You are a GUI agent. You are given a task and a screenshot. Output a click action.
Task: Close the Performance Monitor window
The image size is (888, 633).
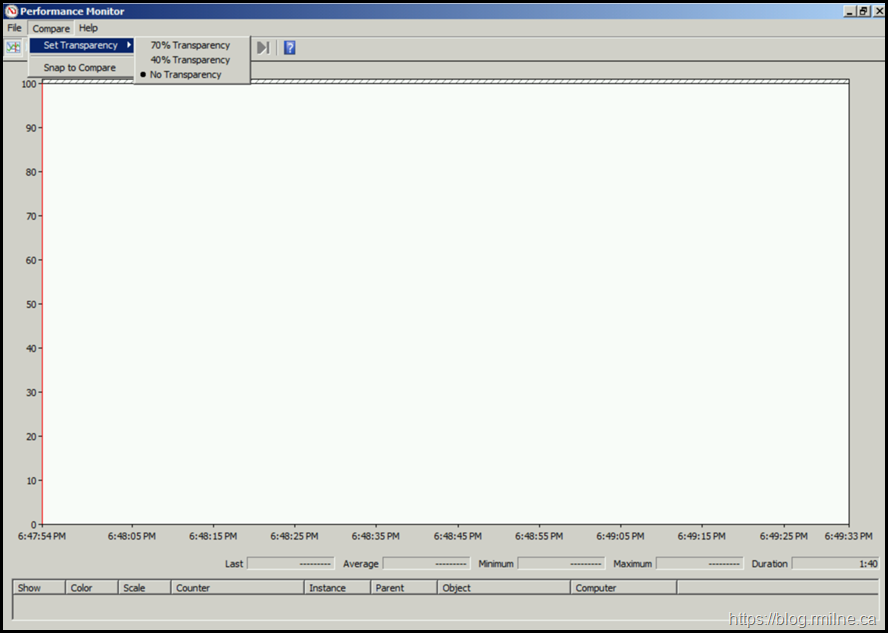click(x=878, y=11)
